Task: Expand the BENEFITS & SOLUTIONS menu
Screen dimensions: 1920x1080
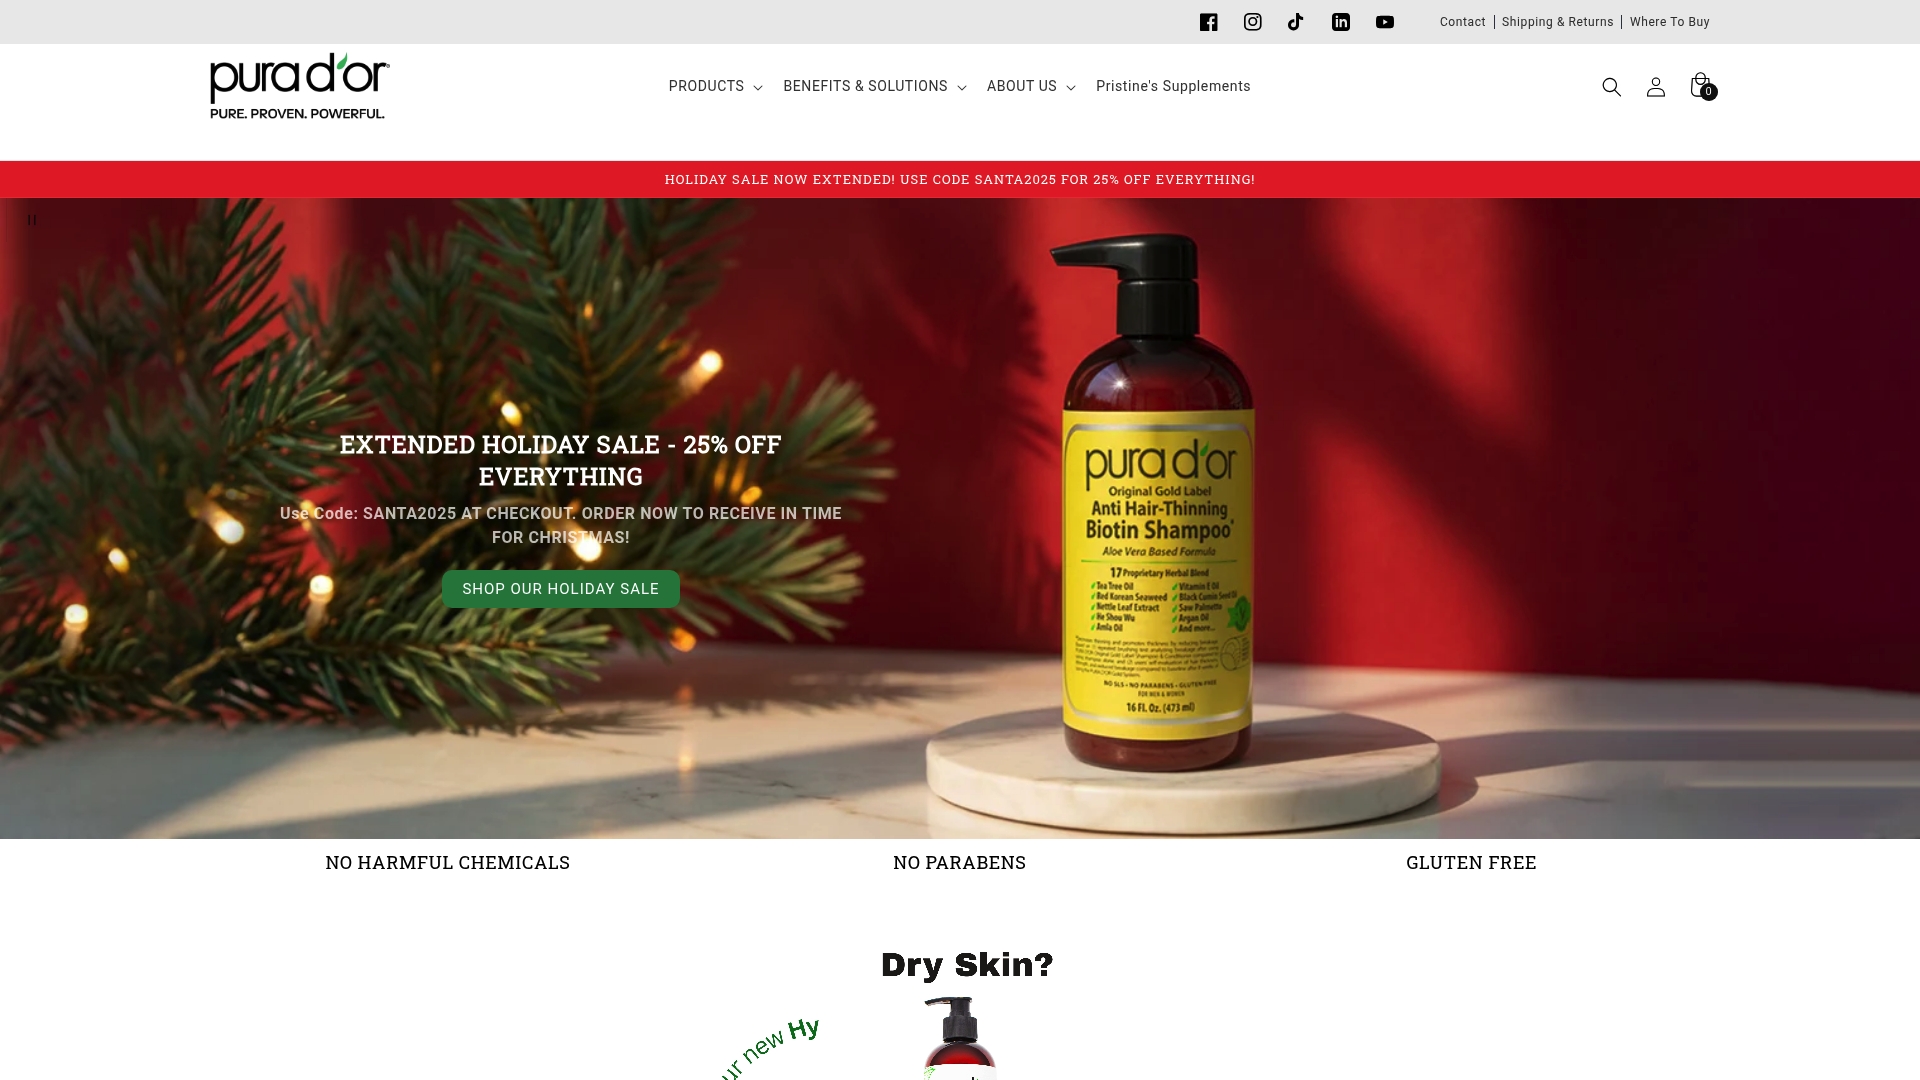Action: 874,86
